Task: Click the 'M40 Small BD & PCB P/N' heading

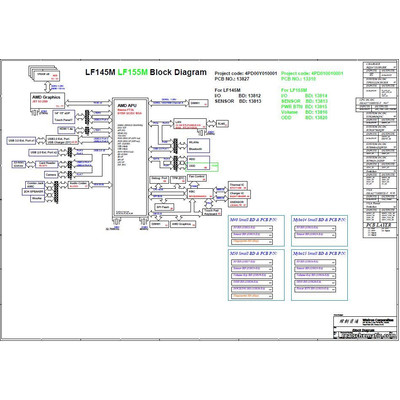Action: 254,220
